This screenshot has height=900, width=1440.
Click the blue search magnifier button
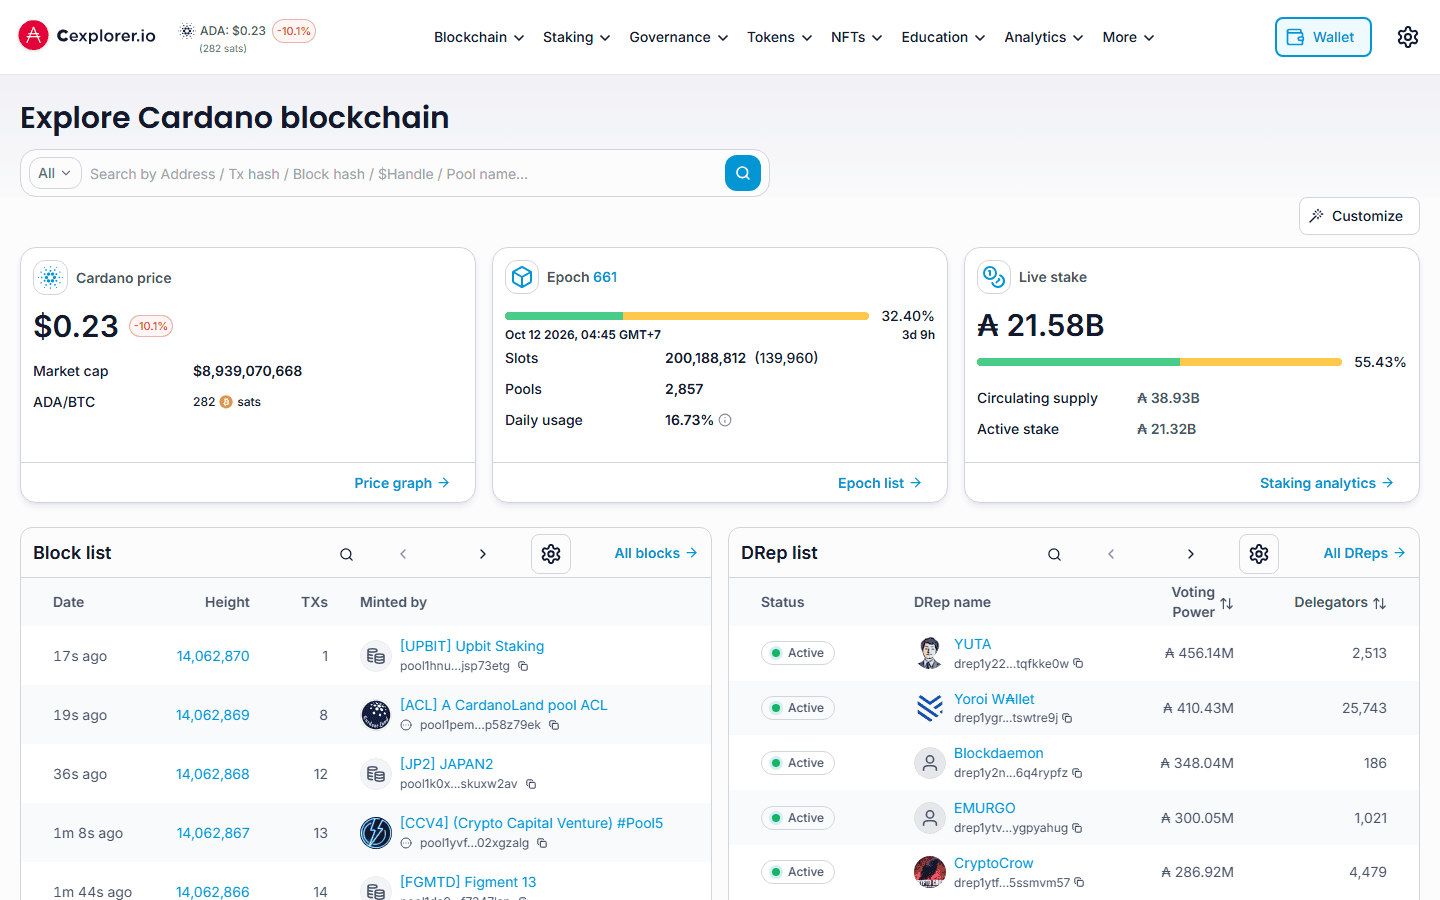[743, 173]
